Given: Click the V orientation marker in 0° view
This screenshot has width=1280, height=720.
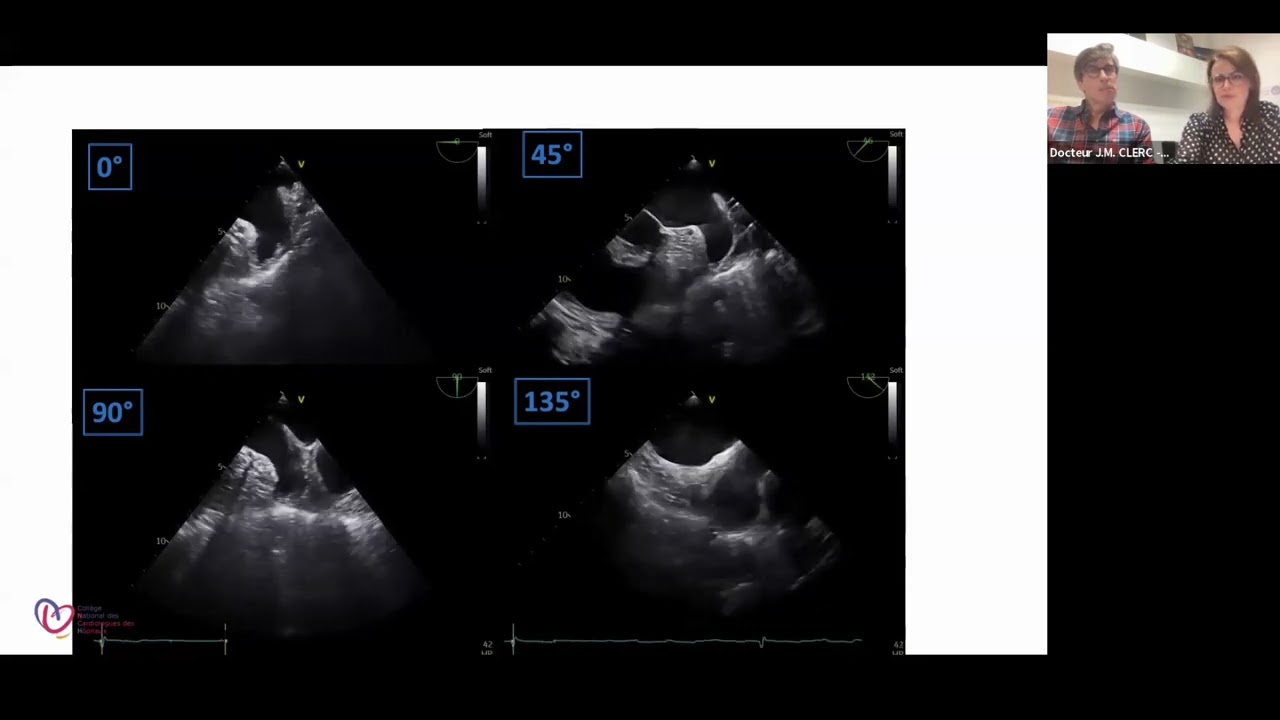Looking at the screenshot, I should (x=301, y=164).
